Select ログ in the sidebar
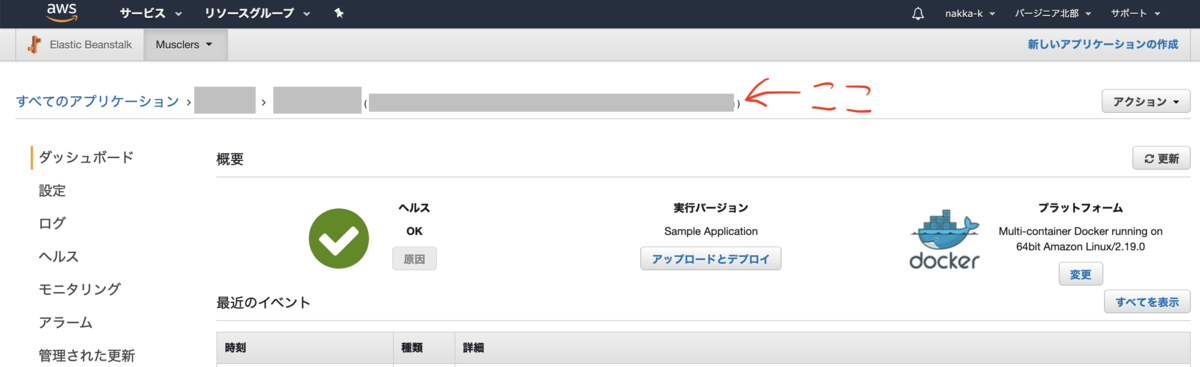Image resolution: width=1200 pixels, height=367 pixels. coord(52,223)
